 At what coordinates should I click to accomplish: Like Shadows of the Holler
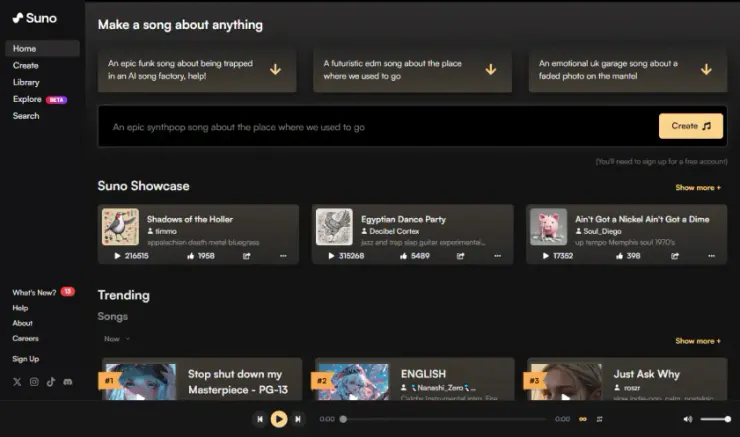pos(191,256)
